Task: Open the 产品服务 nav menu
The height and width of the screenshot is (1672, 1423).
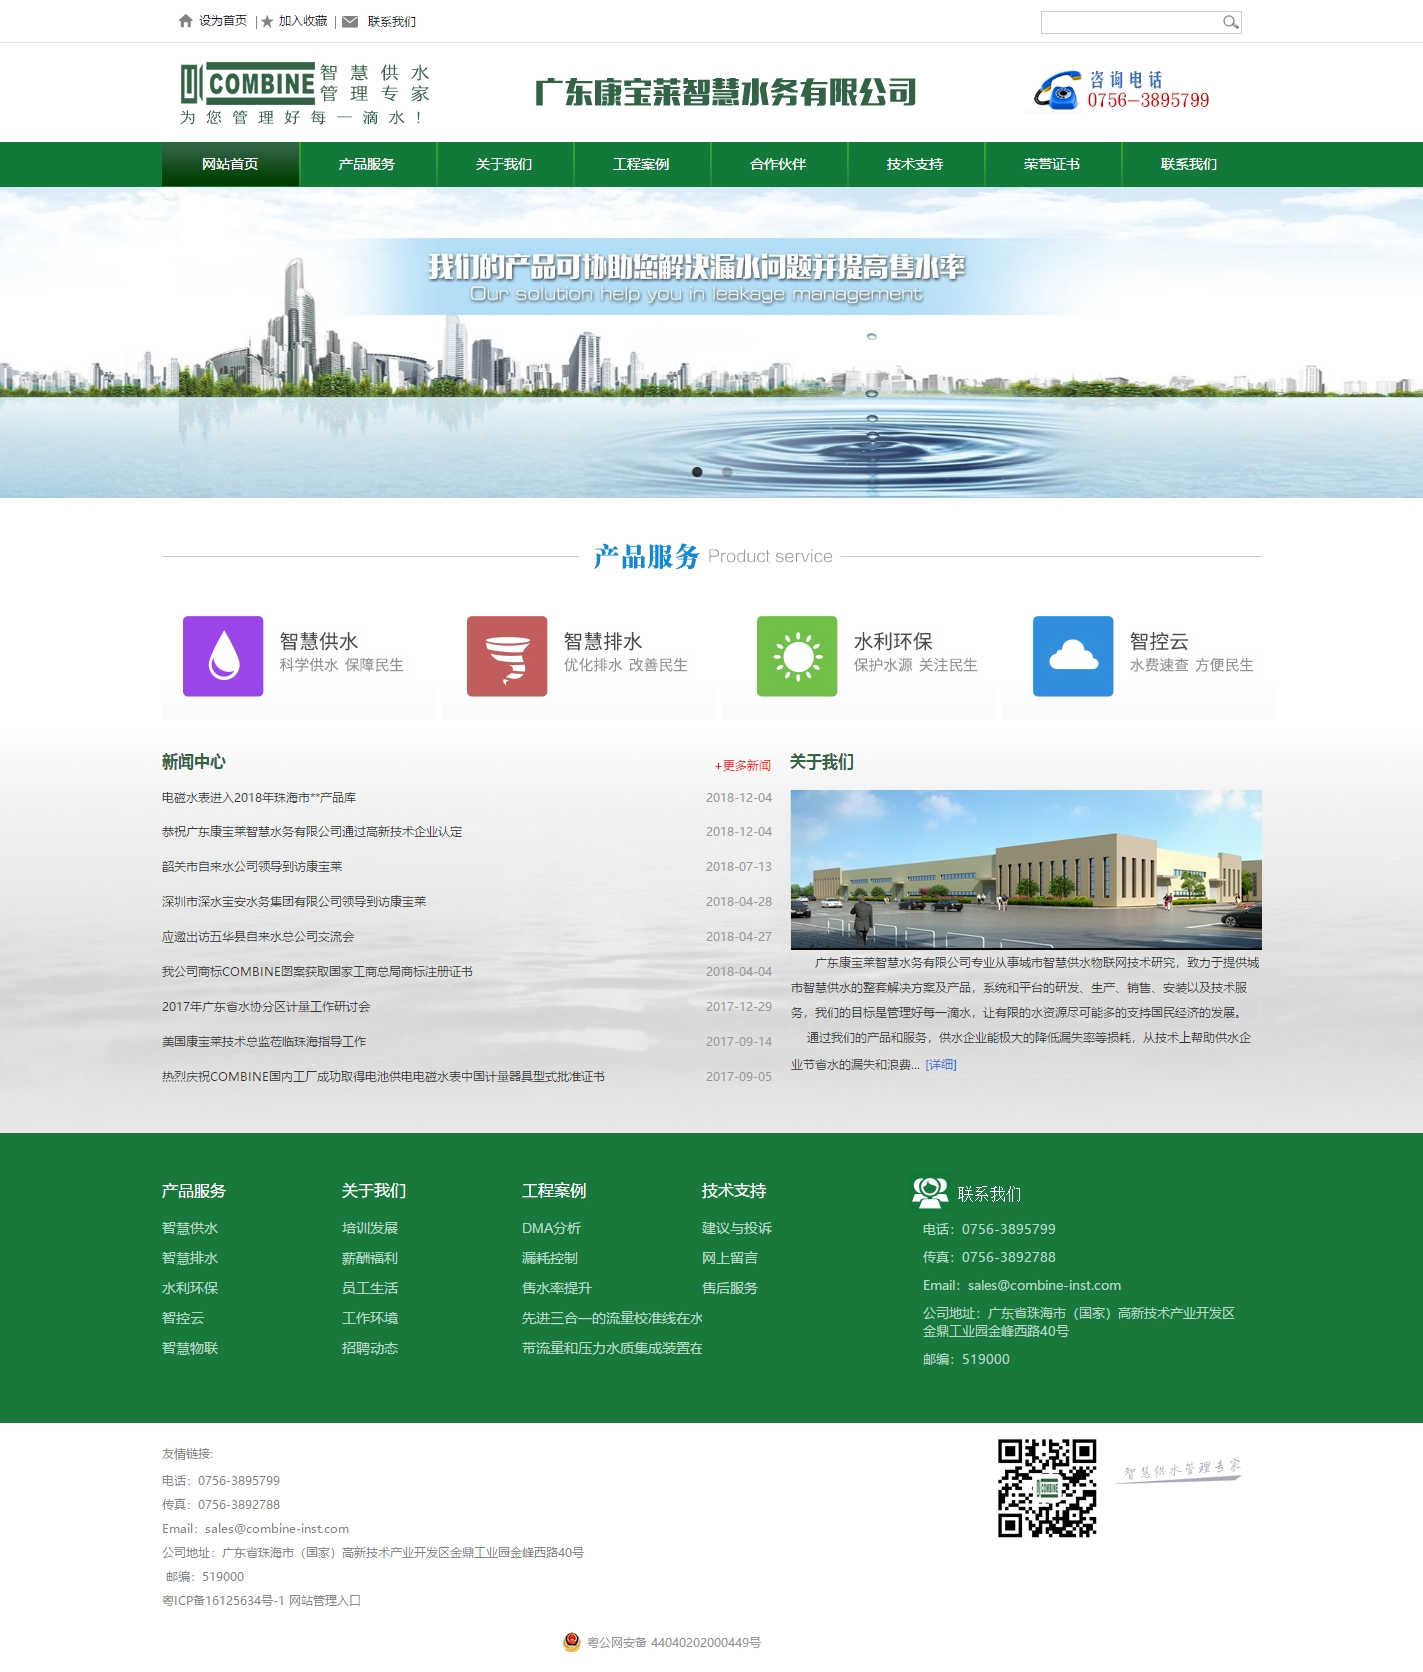Action: coord(367,164)
